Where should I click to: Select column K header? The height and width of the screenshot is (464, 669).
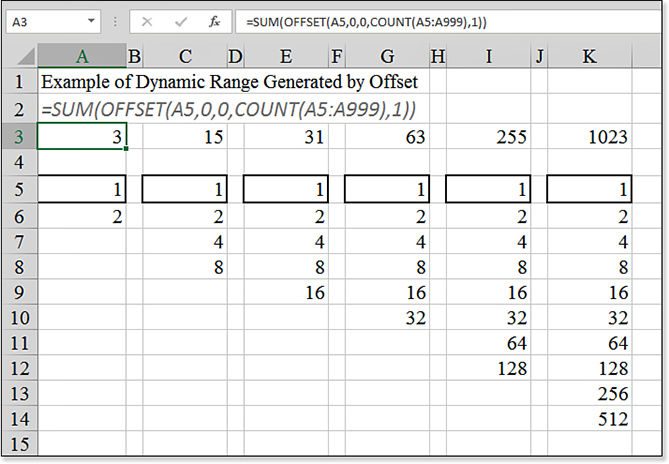[x=590, y=56]
